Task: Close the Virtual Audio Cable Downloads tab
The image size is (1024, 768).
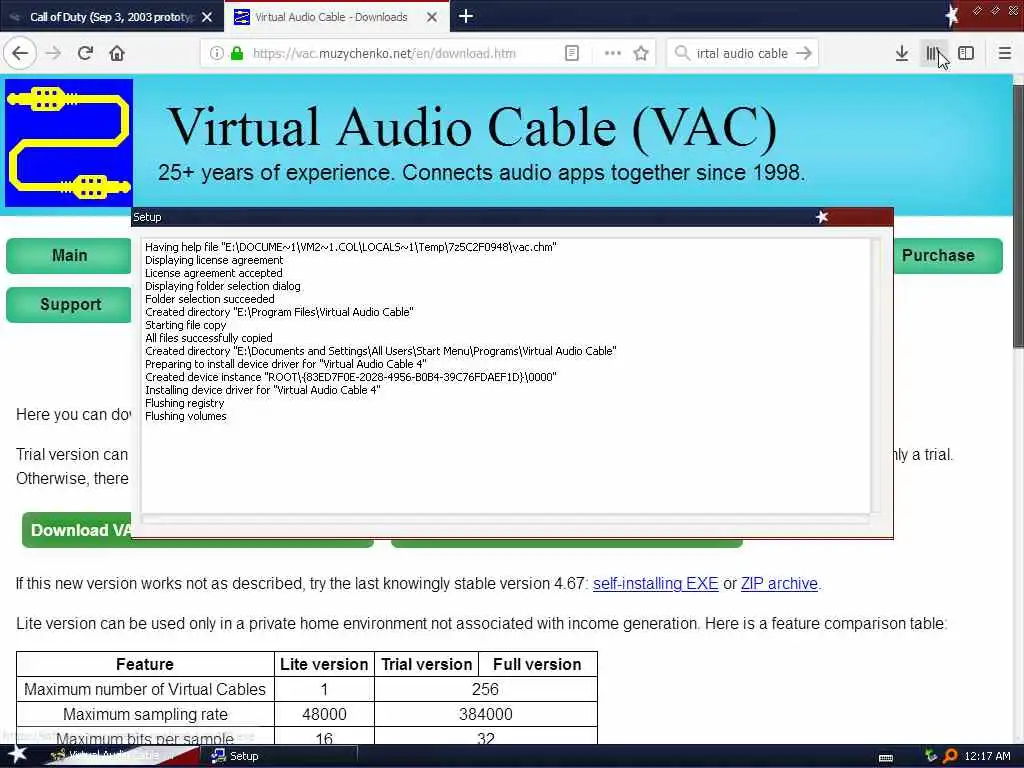Action: pos(432,17)
